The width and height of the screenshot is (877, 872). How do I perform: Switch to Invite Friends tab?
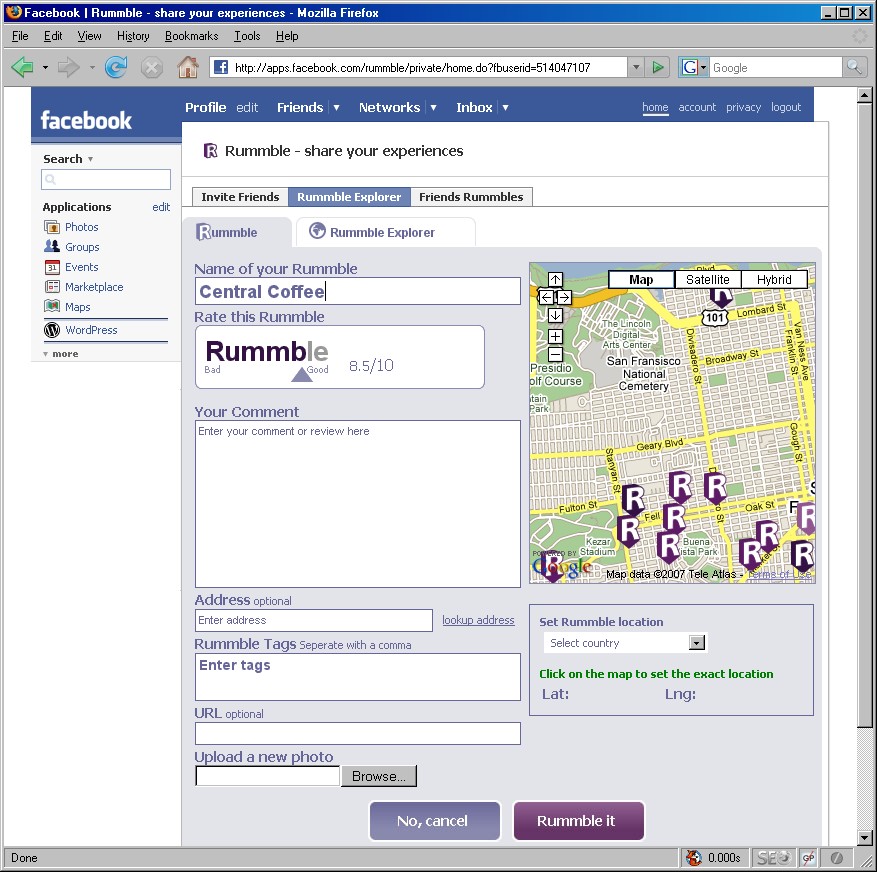240,197
